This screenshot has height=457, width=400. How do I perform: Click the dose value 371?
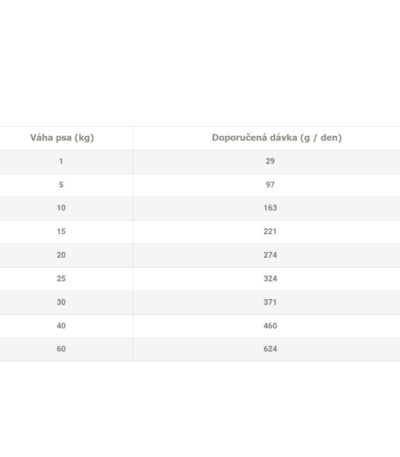[x=270, y=302]
